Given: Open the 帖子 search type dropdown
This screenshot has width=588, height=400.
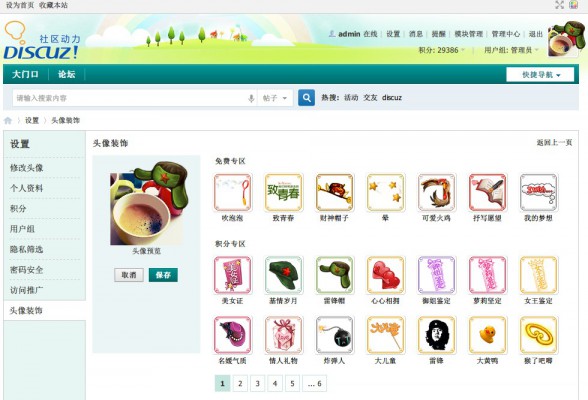Looking at the screenshot, I should tap(275, 98).
